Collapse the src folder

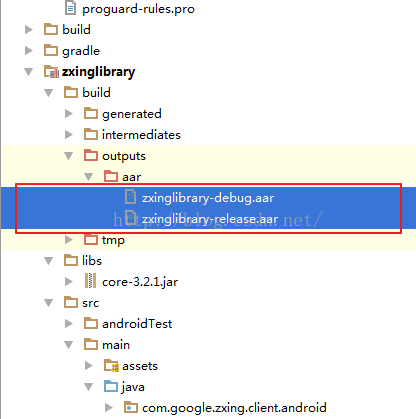tap(49, 303)
